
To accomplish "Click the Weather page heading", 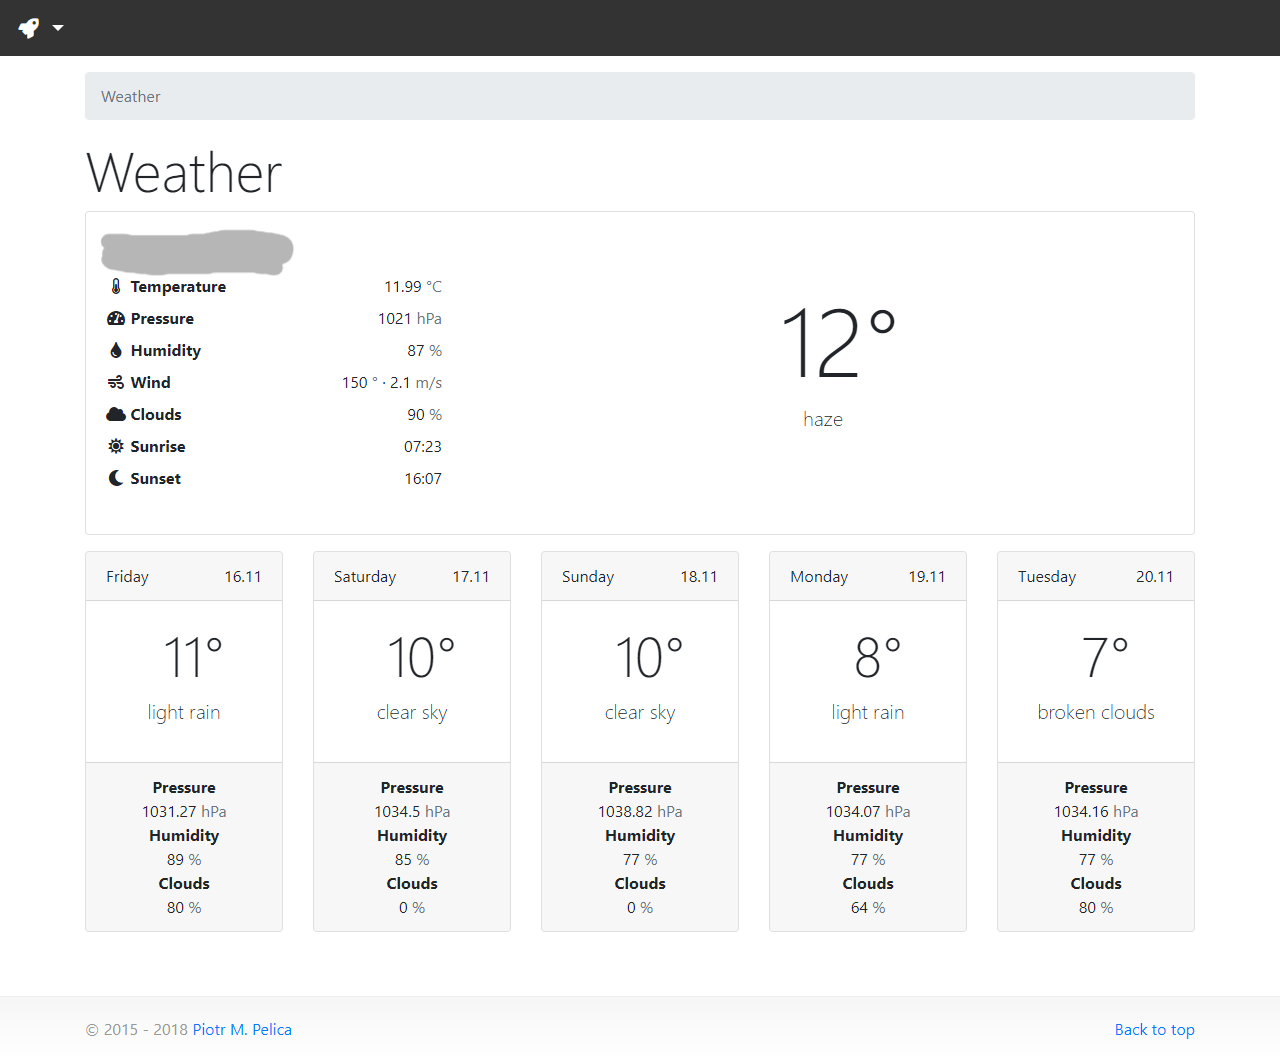I will (x=184, y=173).
